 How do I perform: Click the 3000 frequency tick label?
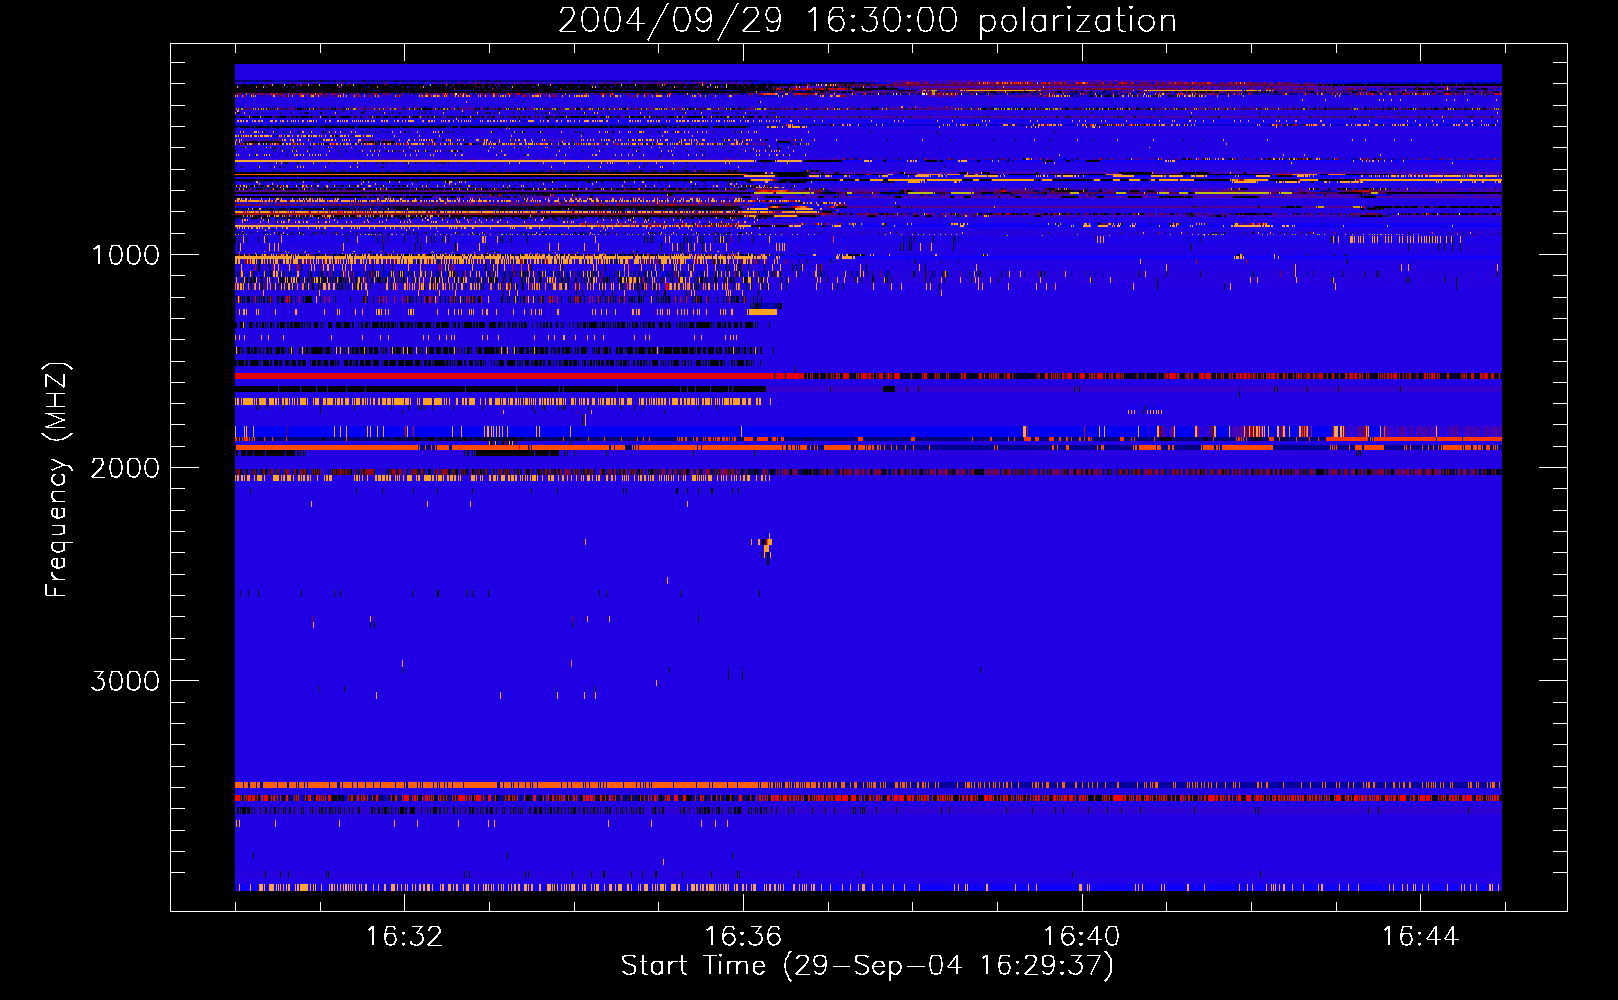pos(125,681)
